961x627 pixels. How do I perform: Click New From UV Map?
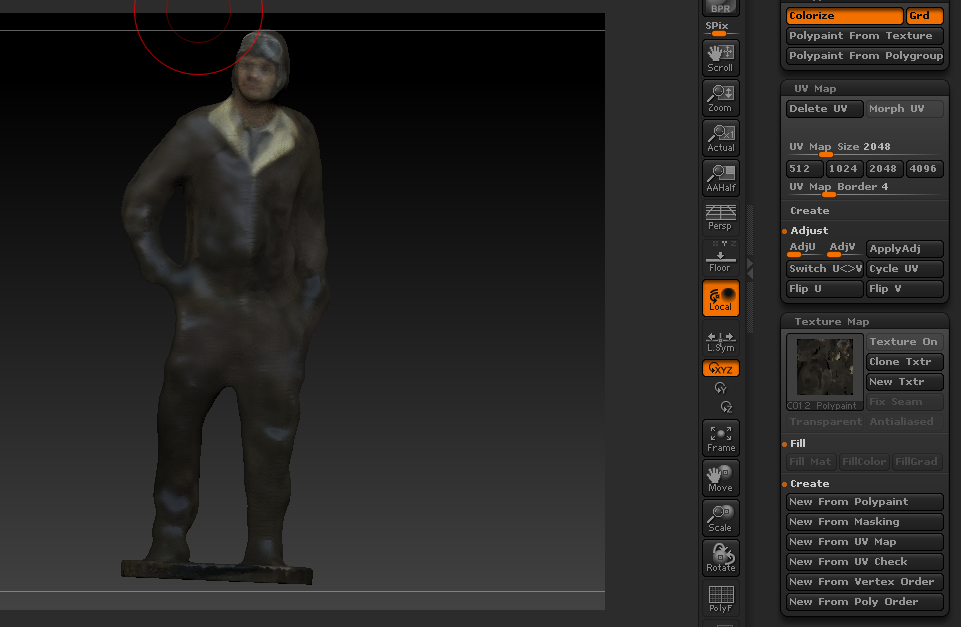coord(864,542)
